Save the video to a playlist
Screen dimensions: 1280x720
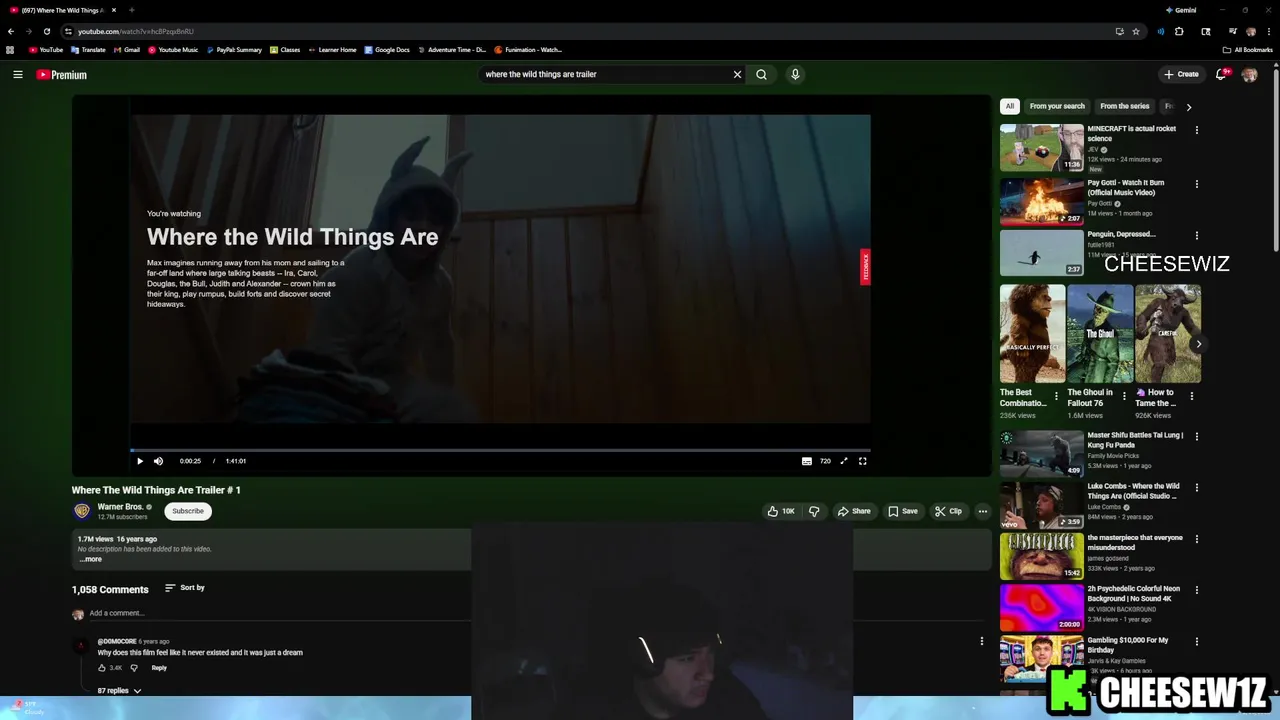pos(903,511)
